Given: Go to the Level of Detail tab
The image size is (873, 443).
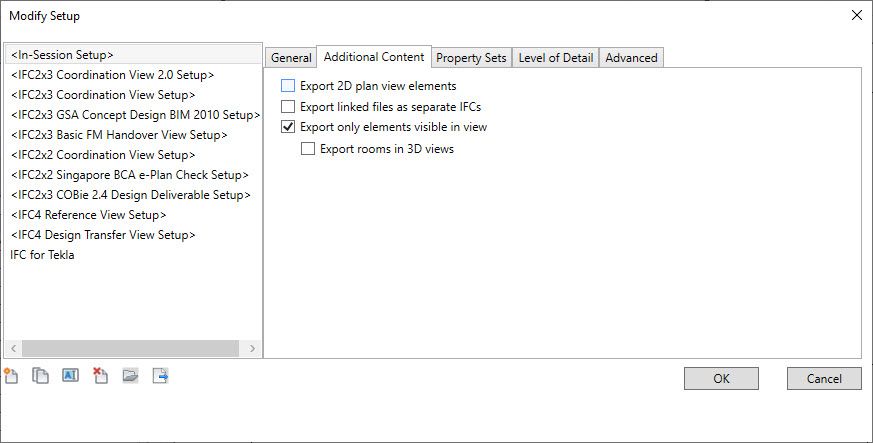Looking at the screenshot, I should [x=556, y=58].
